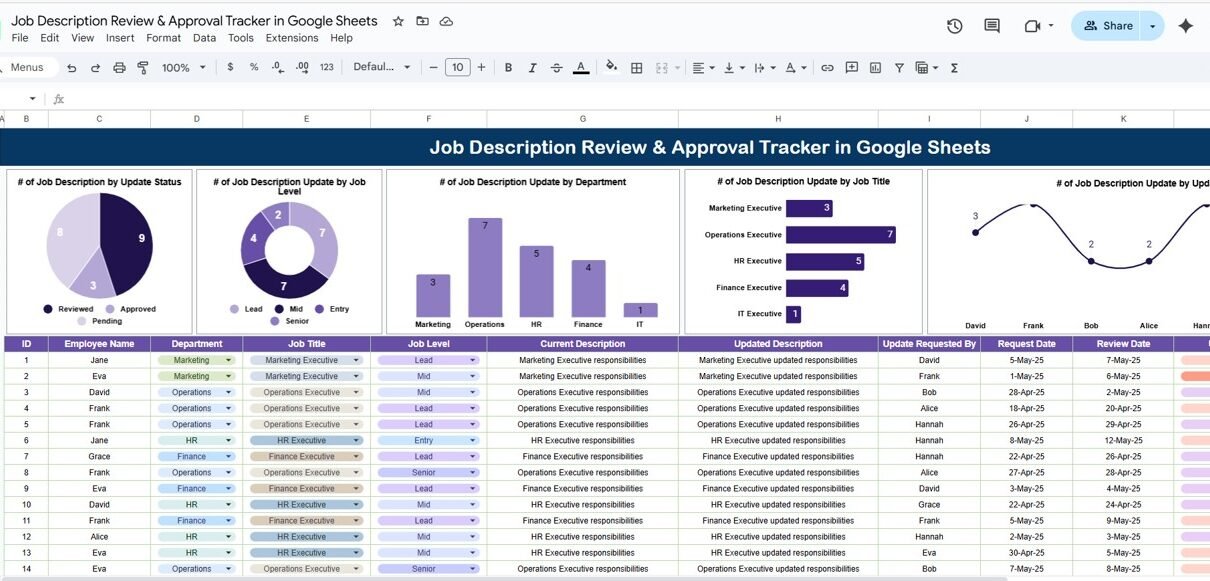Open the Format menu

click(x=163, y=38)
